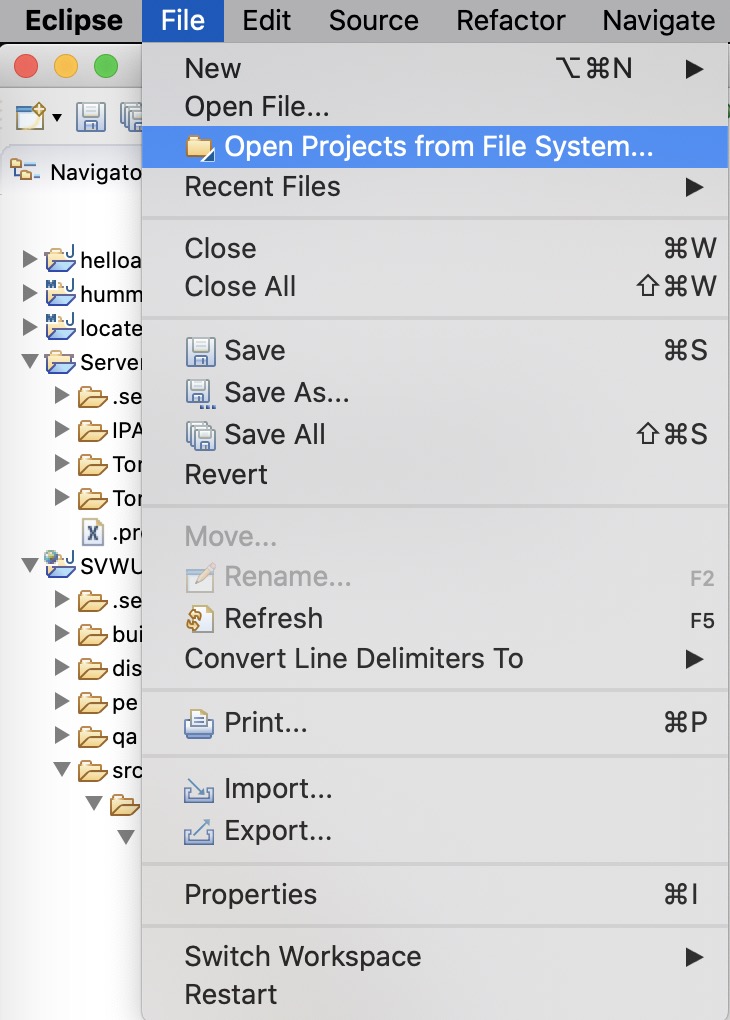Click the Navigator view hierarchy icon
This screenshot has width=730, height=1020.
(x=25, y=170)
